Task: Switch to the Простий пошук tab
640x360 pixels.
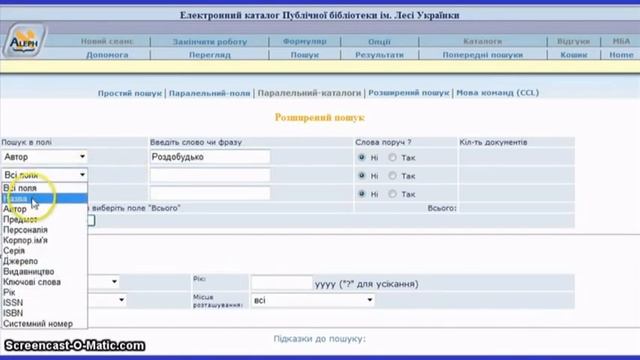Action: tap(130, 93)
